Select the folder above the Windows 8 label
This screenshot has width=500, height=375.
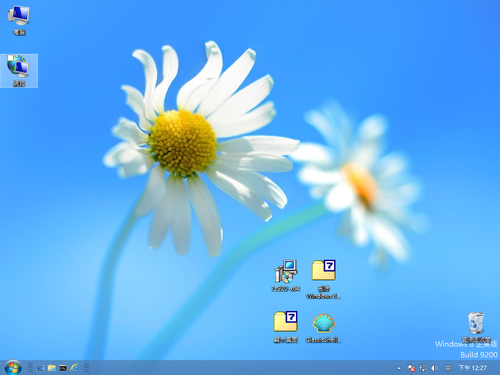(324, 270)
